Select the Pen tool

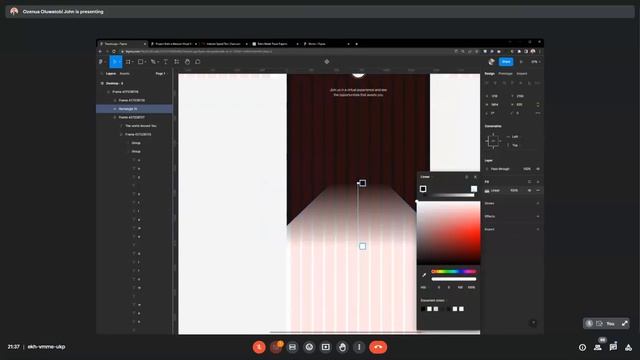pyautogui.click(x=154, y=62)
